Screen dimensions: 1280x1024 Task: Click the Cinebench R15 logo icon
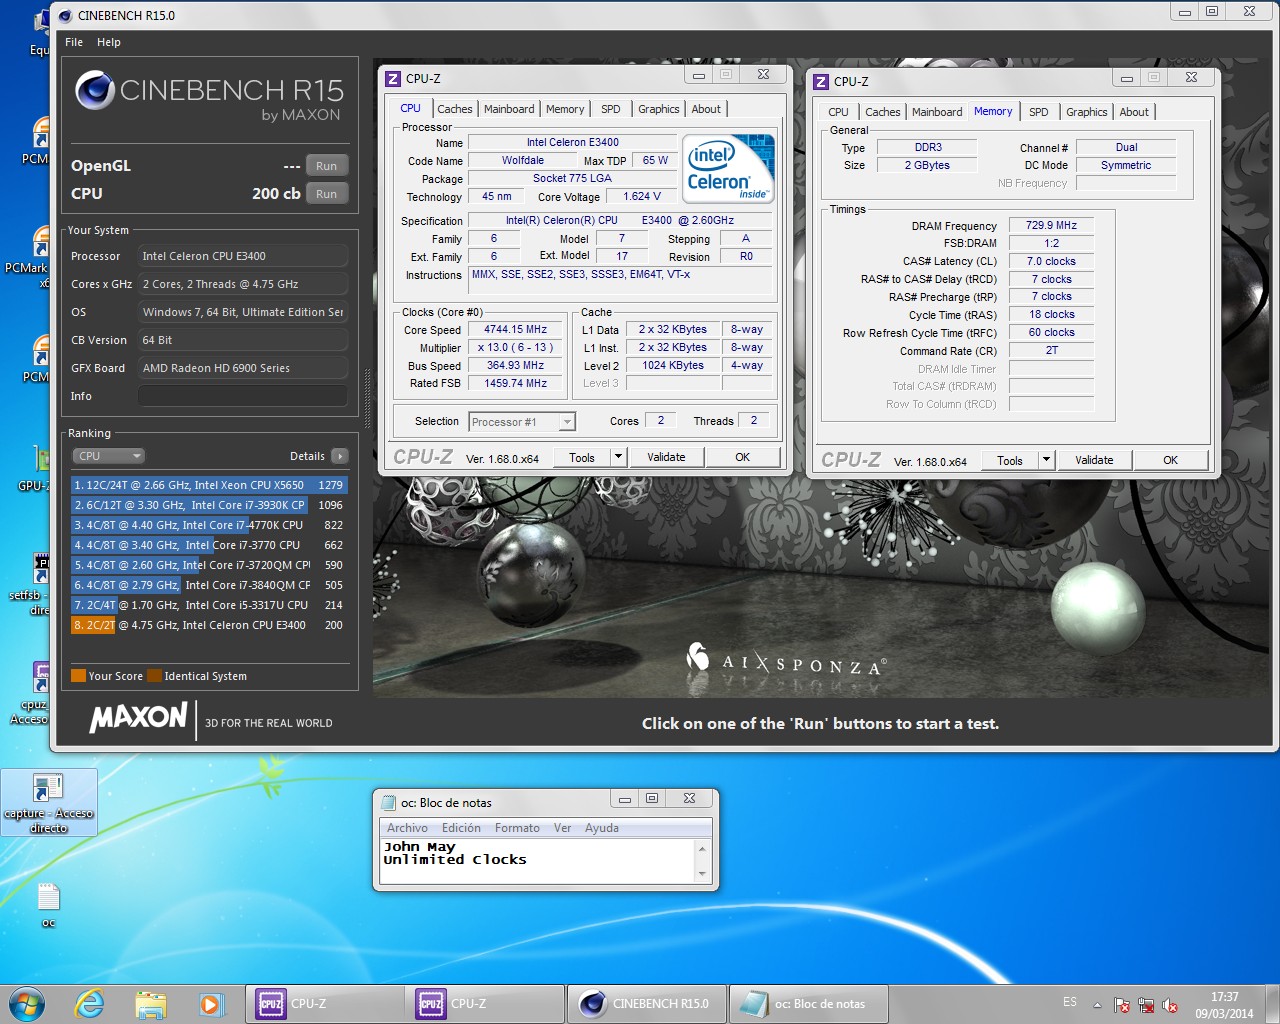coord(95,90)
